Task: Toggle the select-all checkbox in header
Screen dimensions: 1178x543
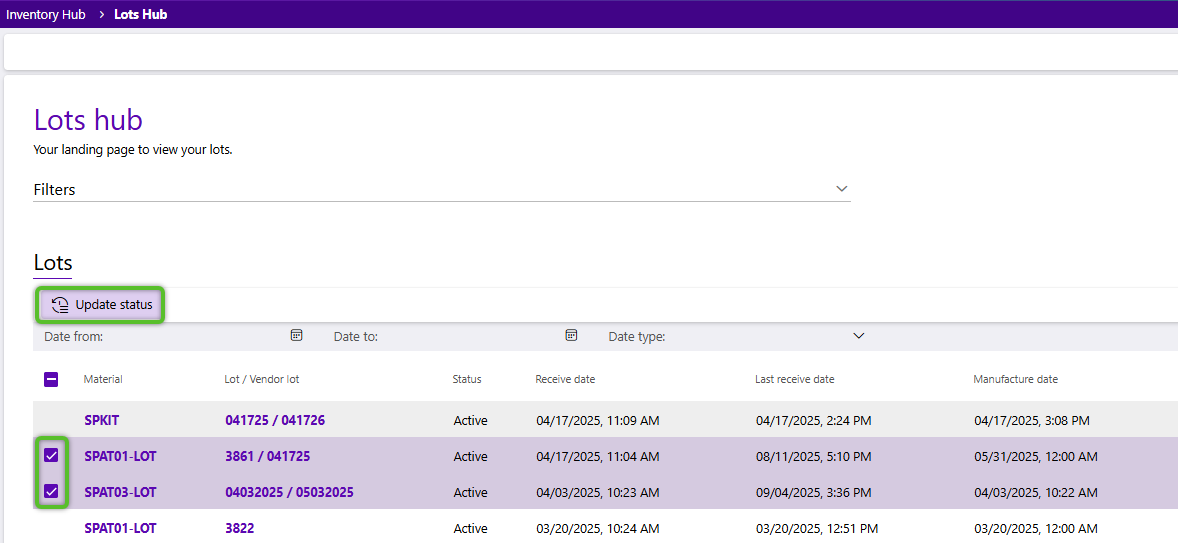Action: pyautogui.click(x=51, y=380)
